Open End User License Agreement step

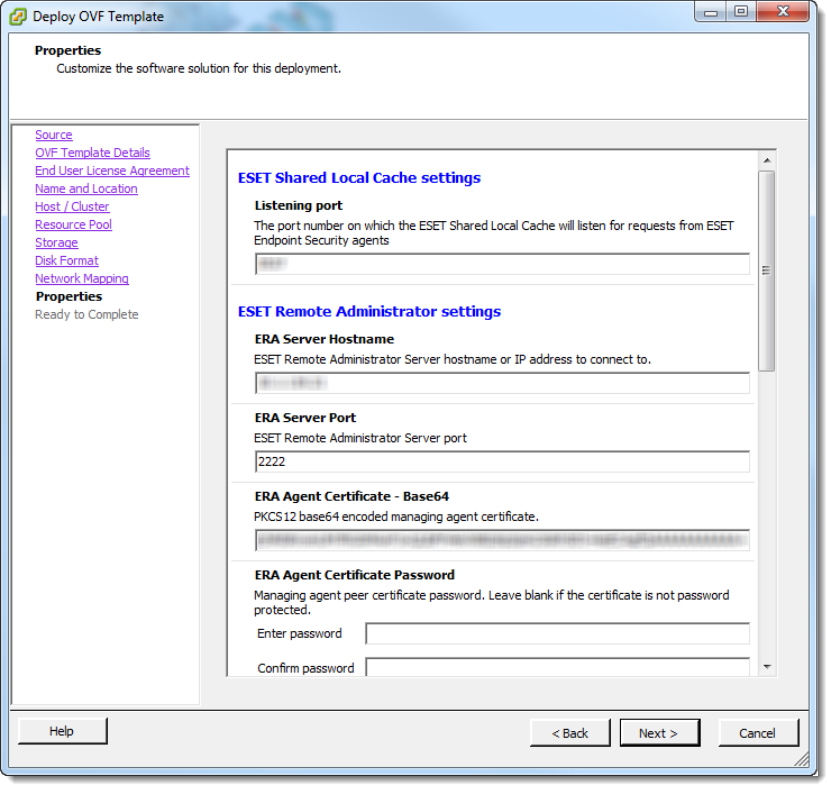(112, 171)
